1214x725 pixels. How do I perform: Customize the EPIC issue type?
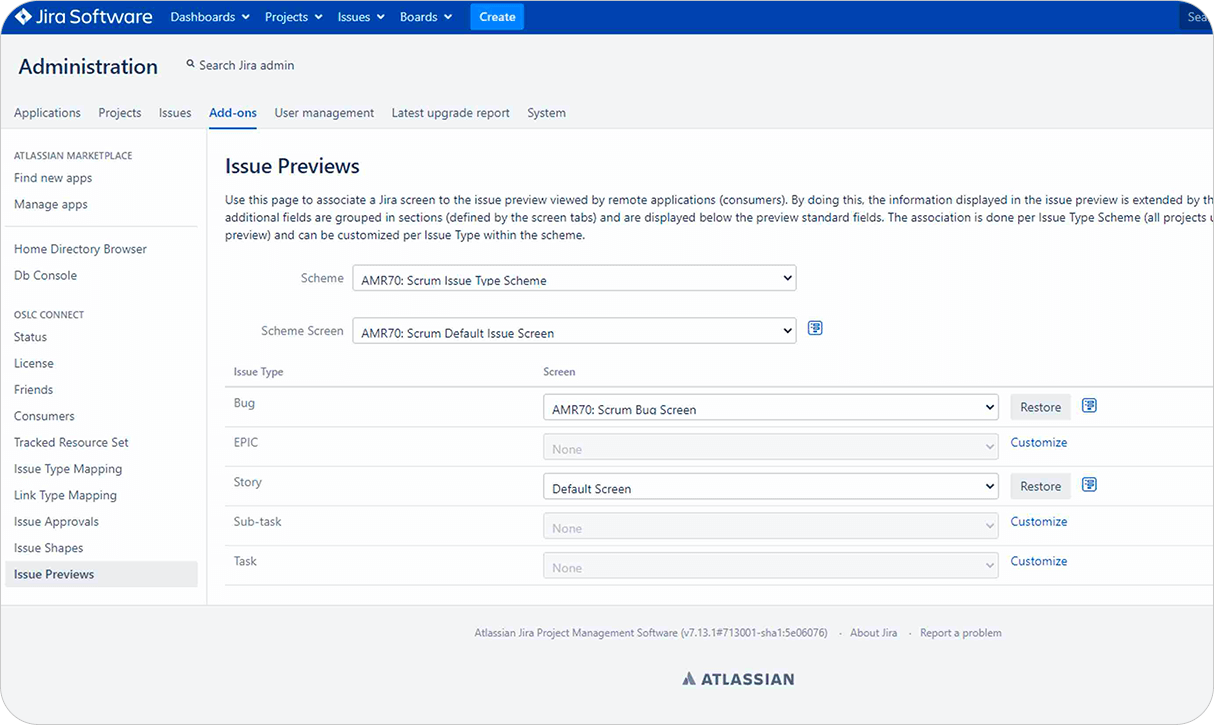(x=1039, y=442)
